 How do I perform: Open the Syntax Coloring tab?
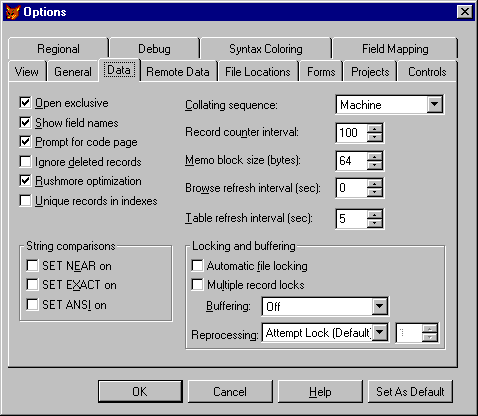click(266, 49)
